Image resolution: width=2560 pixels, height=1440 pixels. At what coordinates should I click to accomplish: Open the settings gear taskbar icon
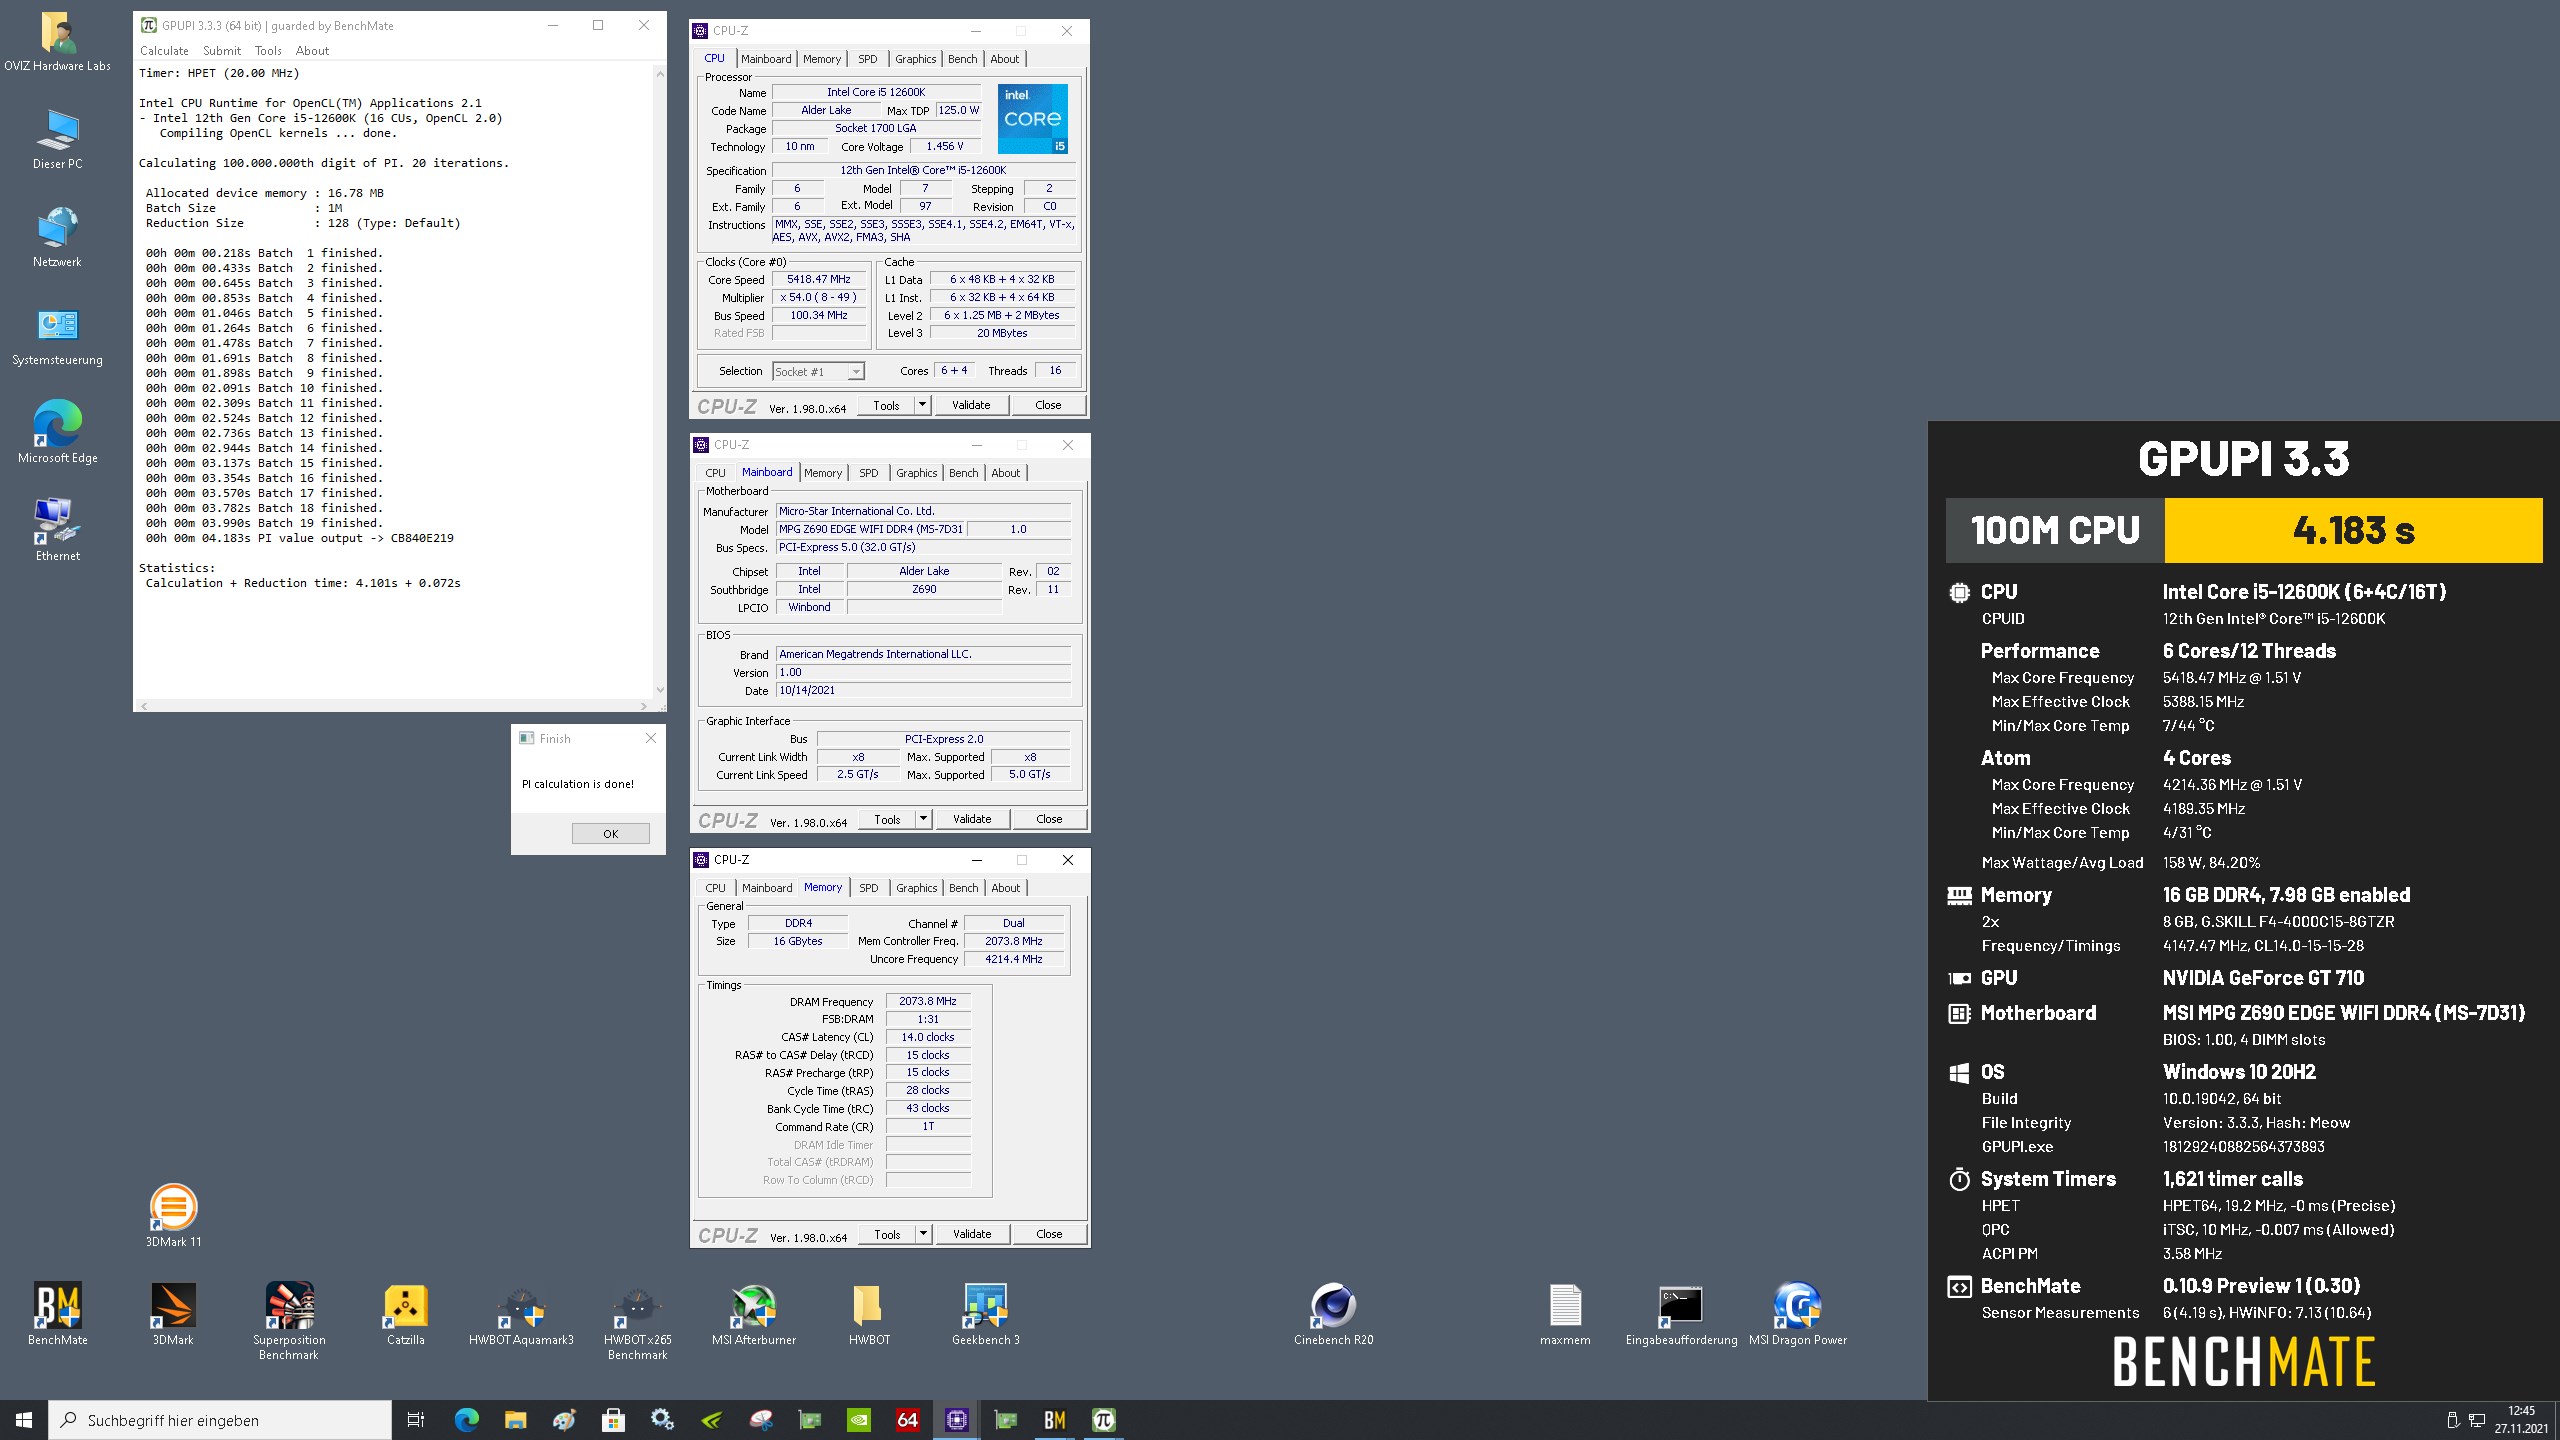coord(662,1420)
